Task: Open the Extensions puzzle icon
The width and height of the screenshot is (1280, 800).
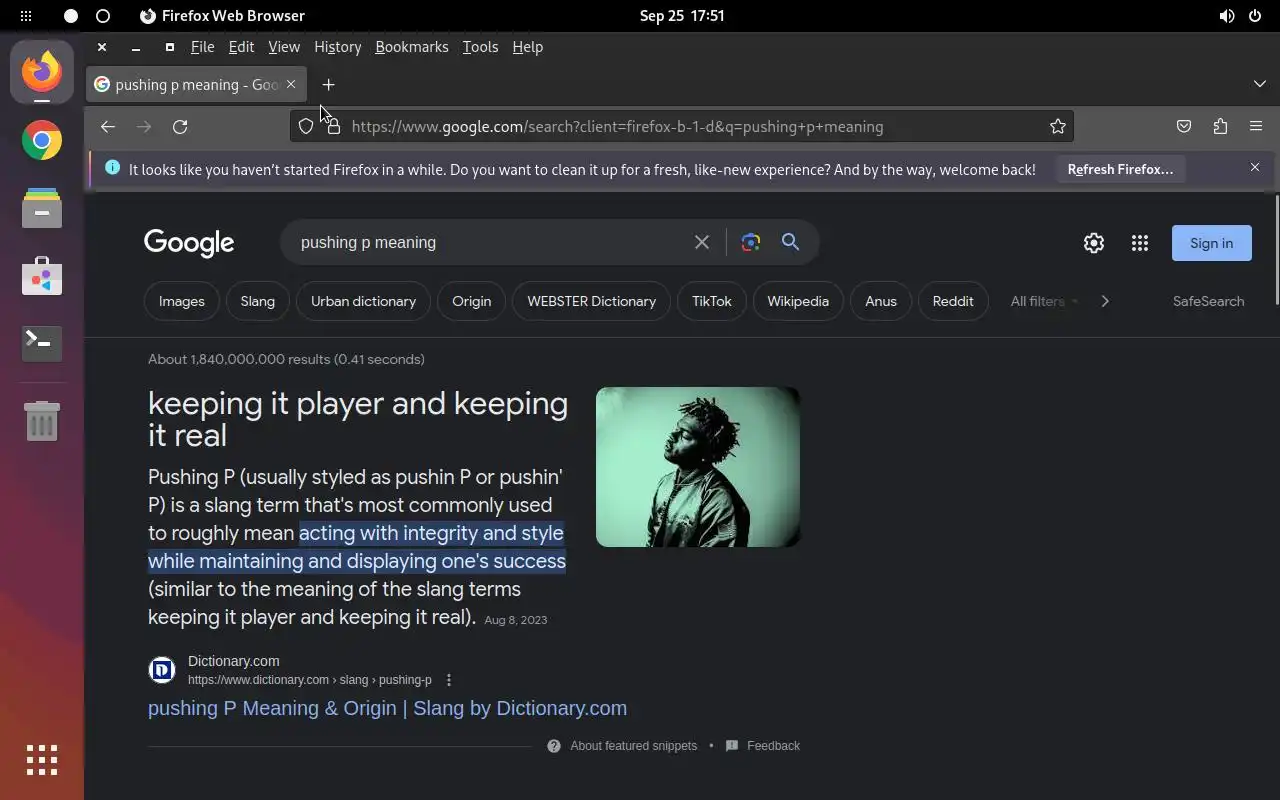Action: tap(1220, 127)
